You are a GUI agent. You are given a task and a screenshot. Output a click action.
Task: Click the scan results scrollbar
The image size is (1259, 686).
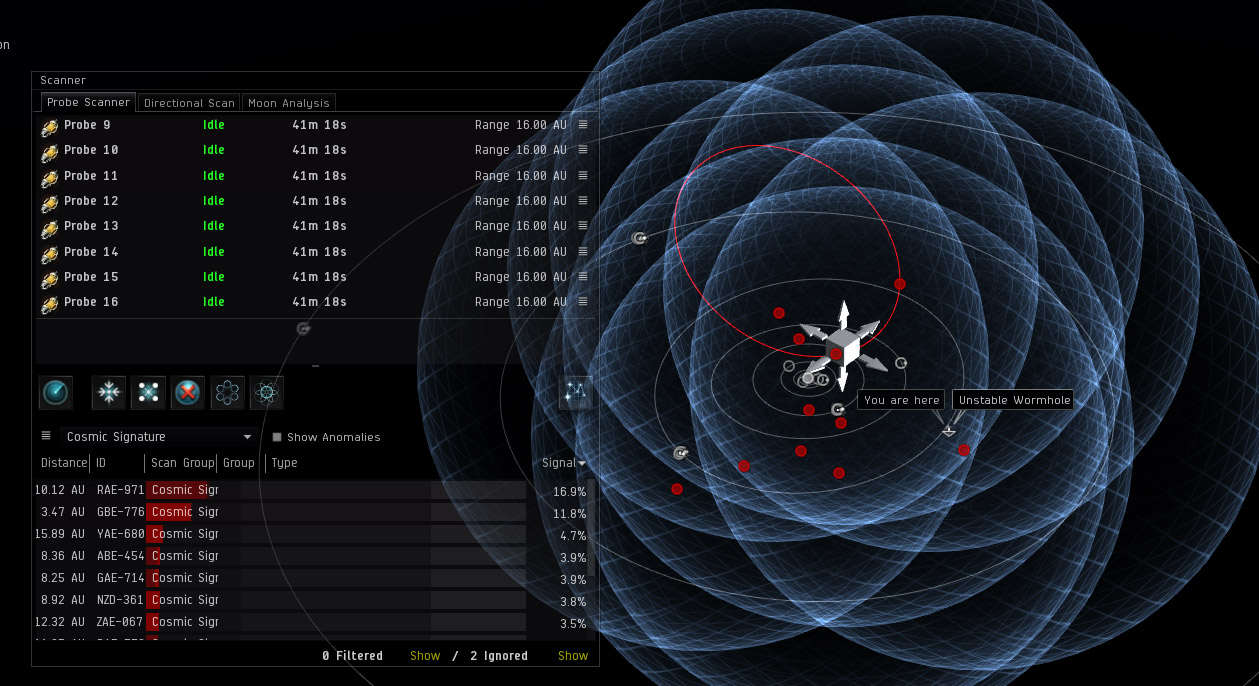coord(592,527)
